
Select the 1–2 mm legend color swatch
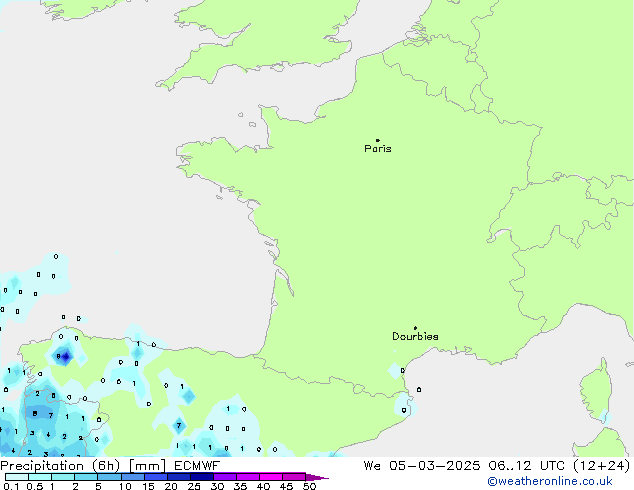(63, 477)
